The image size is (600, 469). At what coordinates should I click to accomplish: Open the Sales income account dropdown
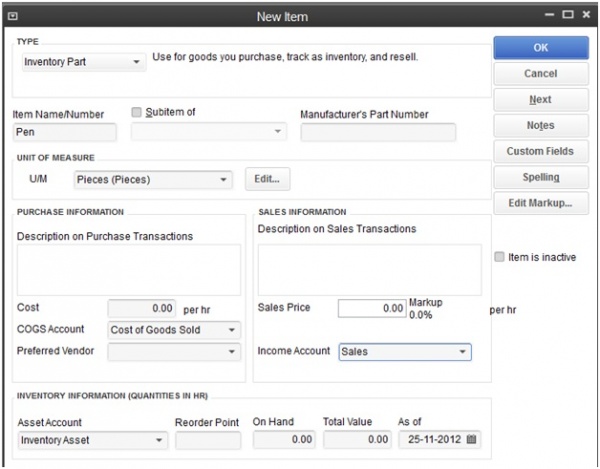[462, 352]
